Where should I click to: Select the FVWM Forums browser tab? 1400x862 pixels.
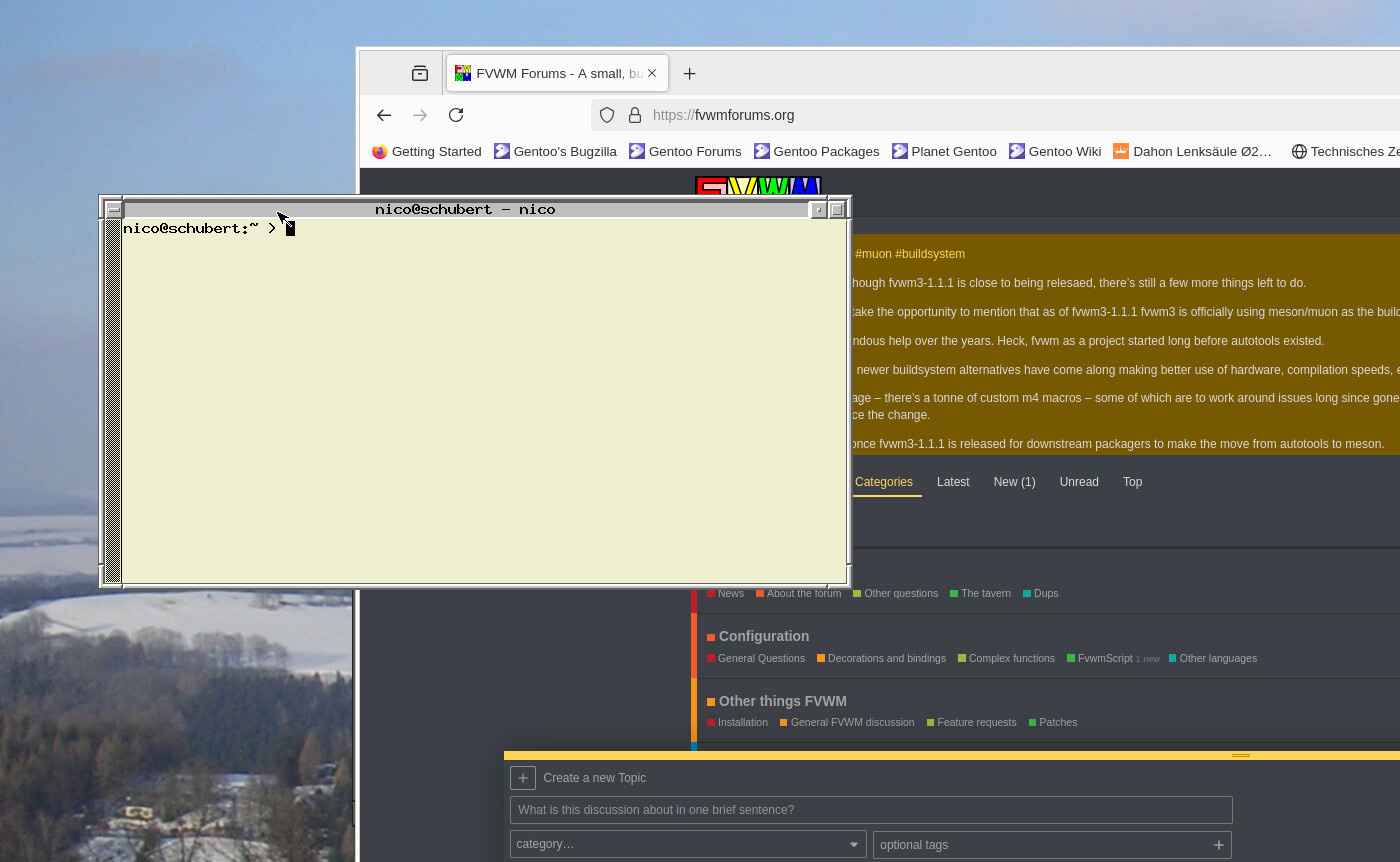pyautogui.click(x=557, y=73)
